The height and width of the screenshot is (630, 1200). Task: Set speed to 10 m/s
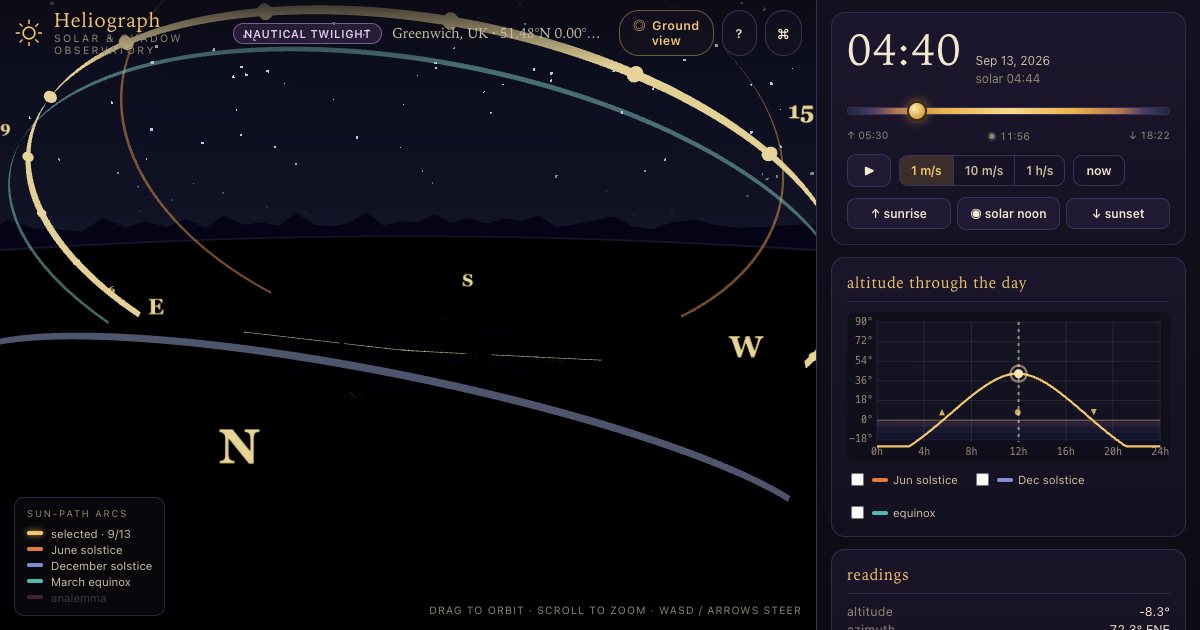tap(984, 171)
